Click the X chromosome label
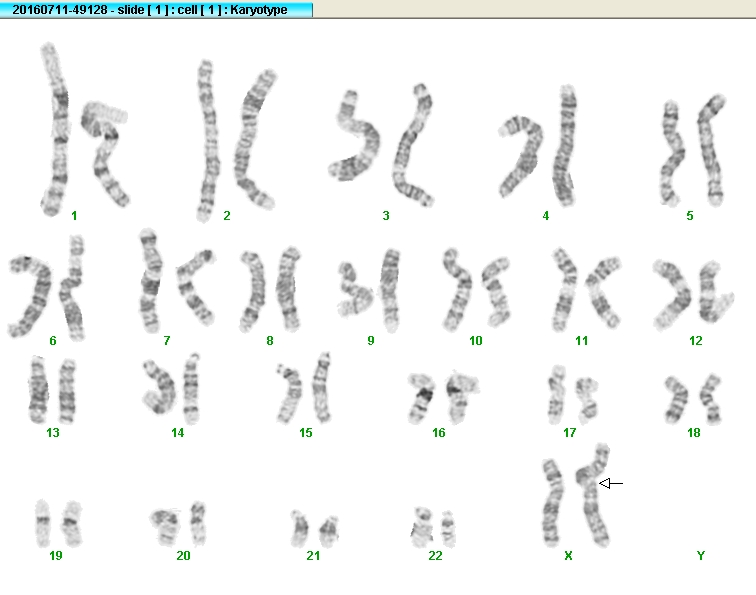The height and width of the screenshot is (595, 756). tap(568, 555)
